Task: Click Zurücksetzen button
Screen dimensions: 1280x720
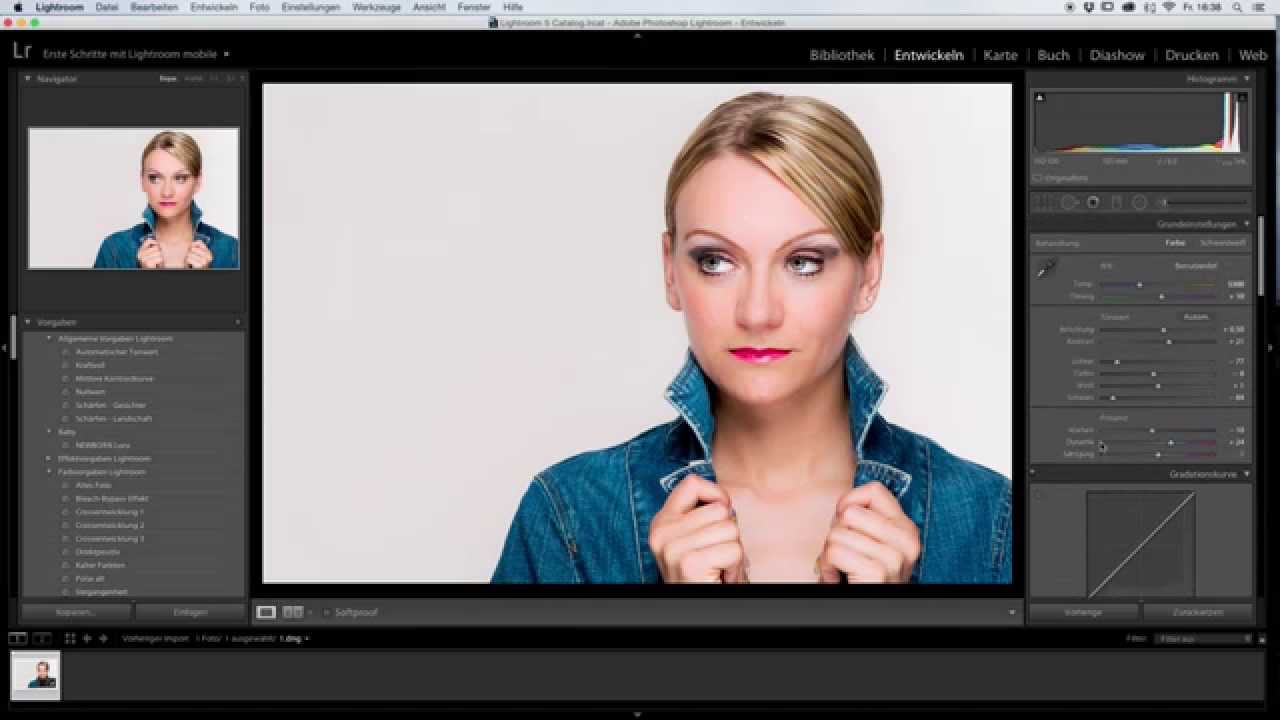Action: click(1198, 612)
